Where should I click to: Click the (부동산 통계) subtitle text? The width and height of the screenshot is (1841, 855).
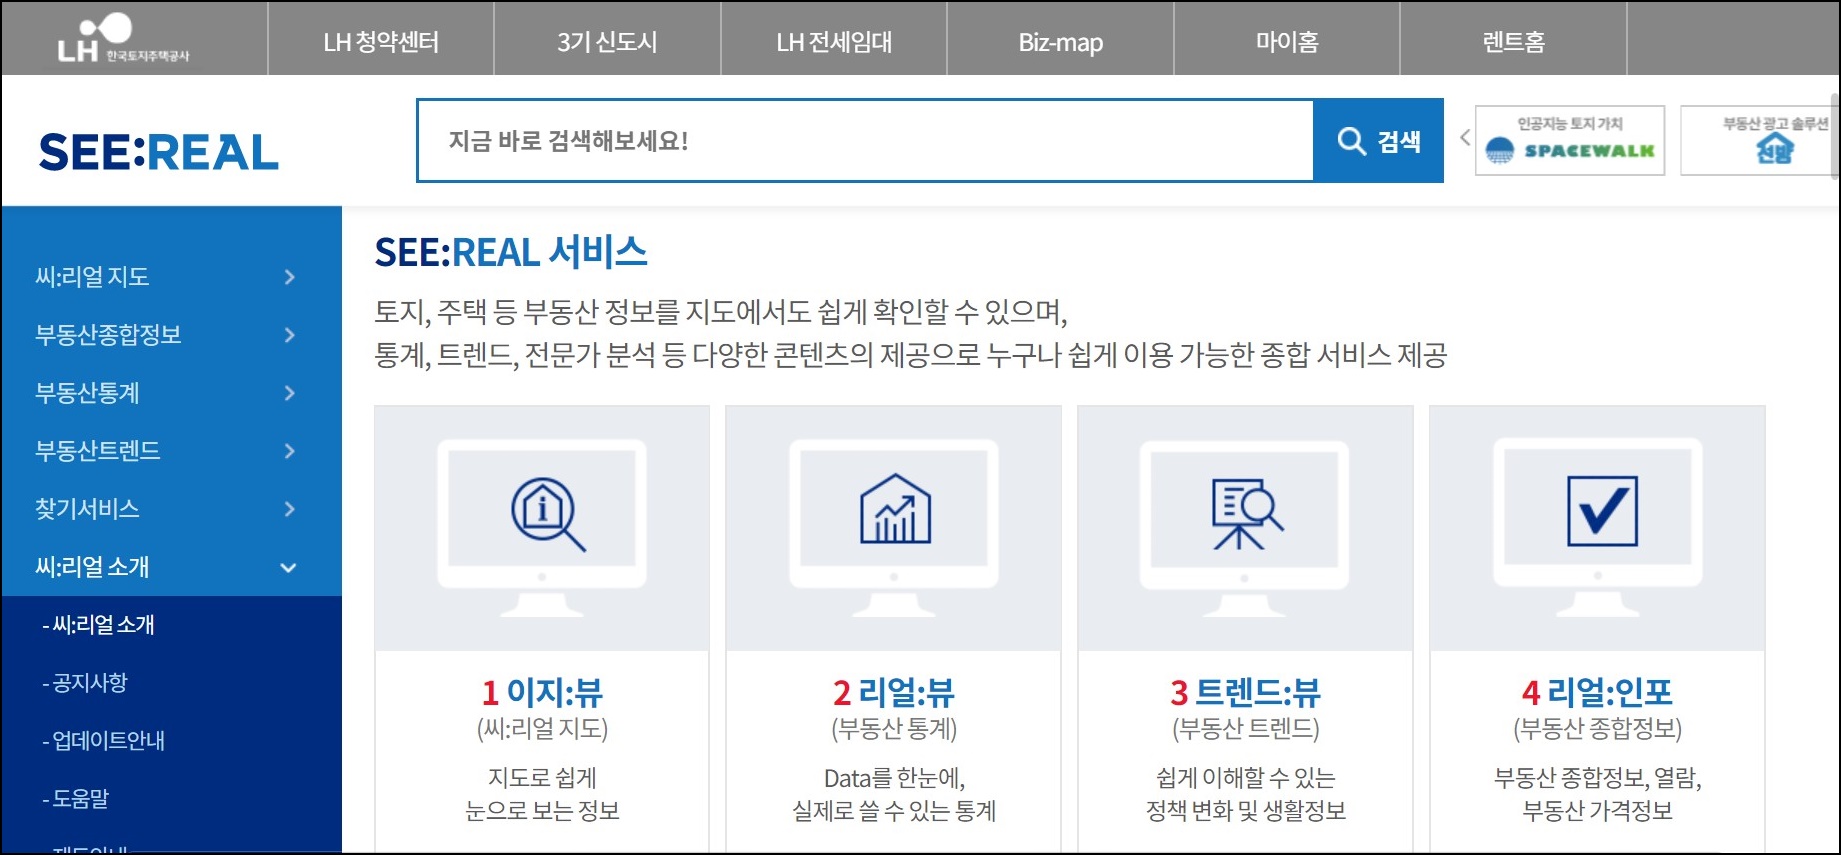[x=894, y=729]
